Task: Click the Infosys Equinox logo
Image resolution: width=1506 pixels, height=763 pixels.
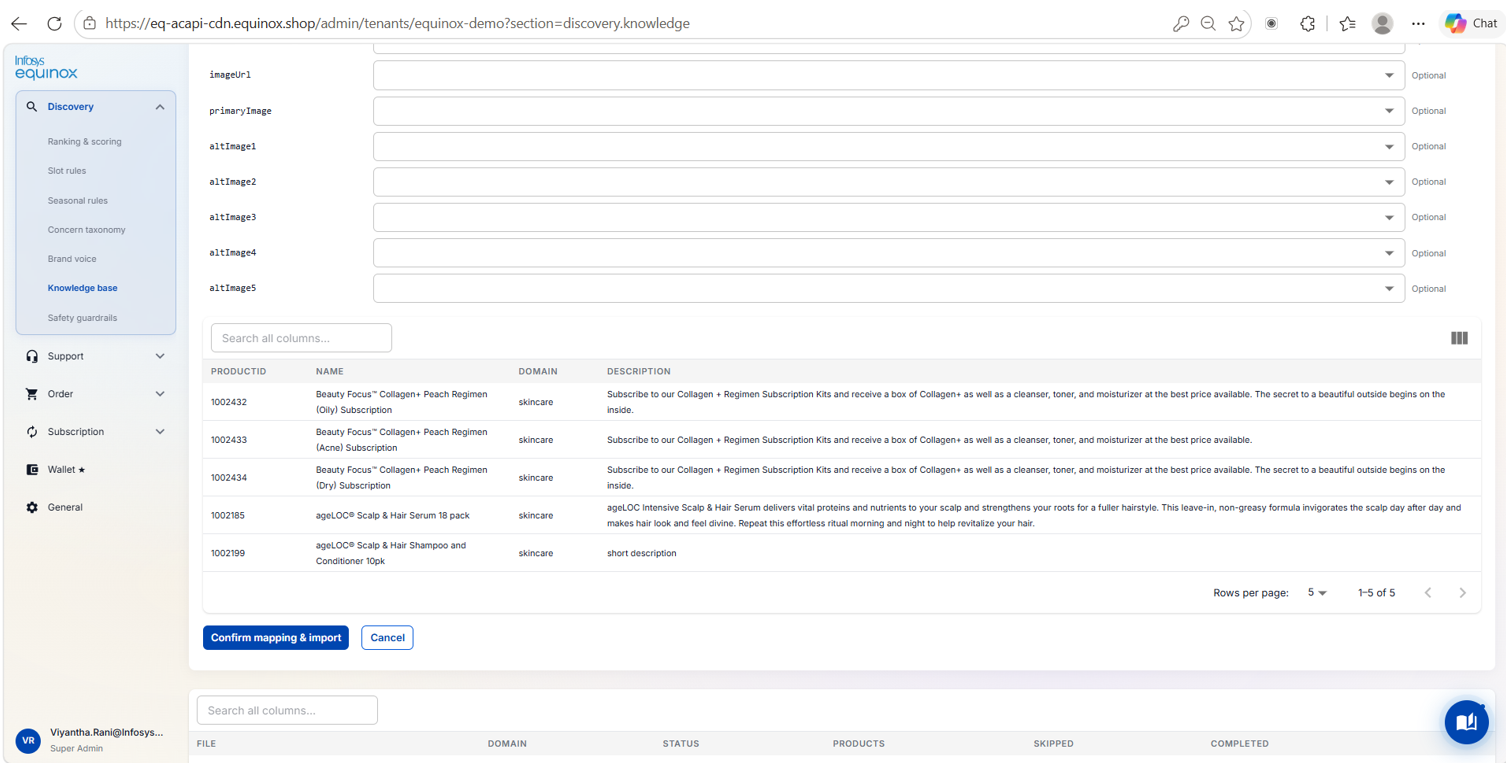Action: tap(46, 67)
